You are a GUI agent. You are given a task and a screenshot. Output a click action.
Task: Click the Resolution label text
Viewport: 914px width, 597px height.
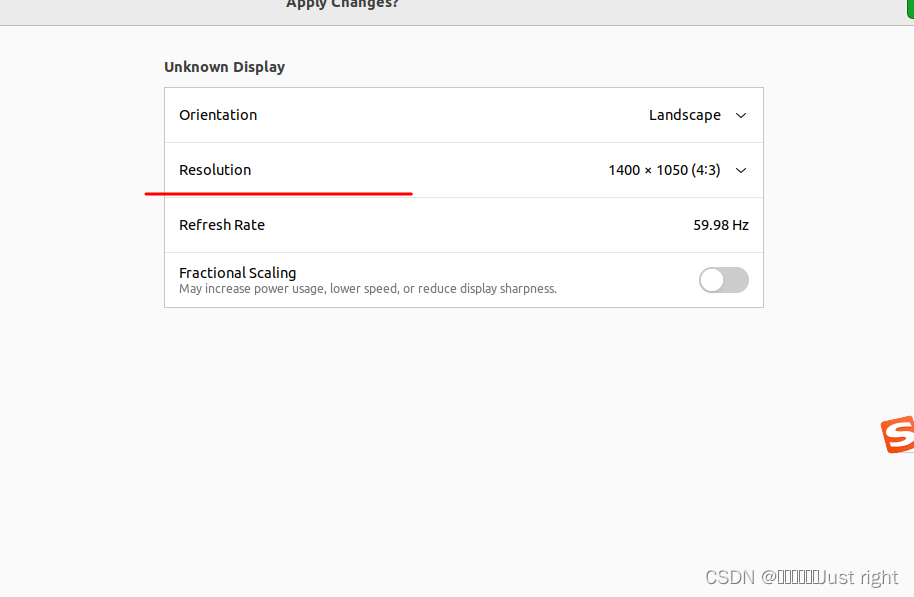(215, 170)
